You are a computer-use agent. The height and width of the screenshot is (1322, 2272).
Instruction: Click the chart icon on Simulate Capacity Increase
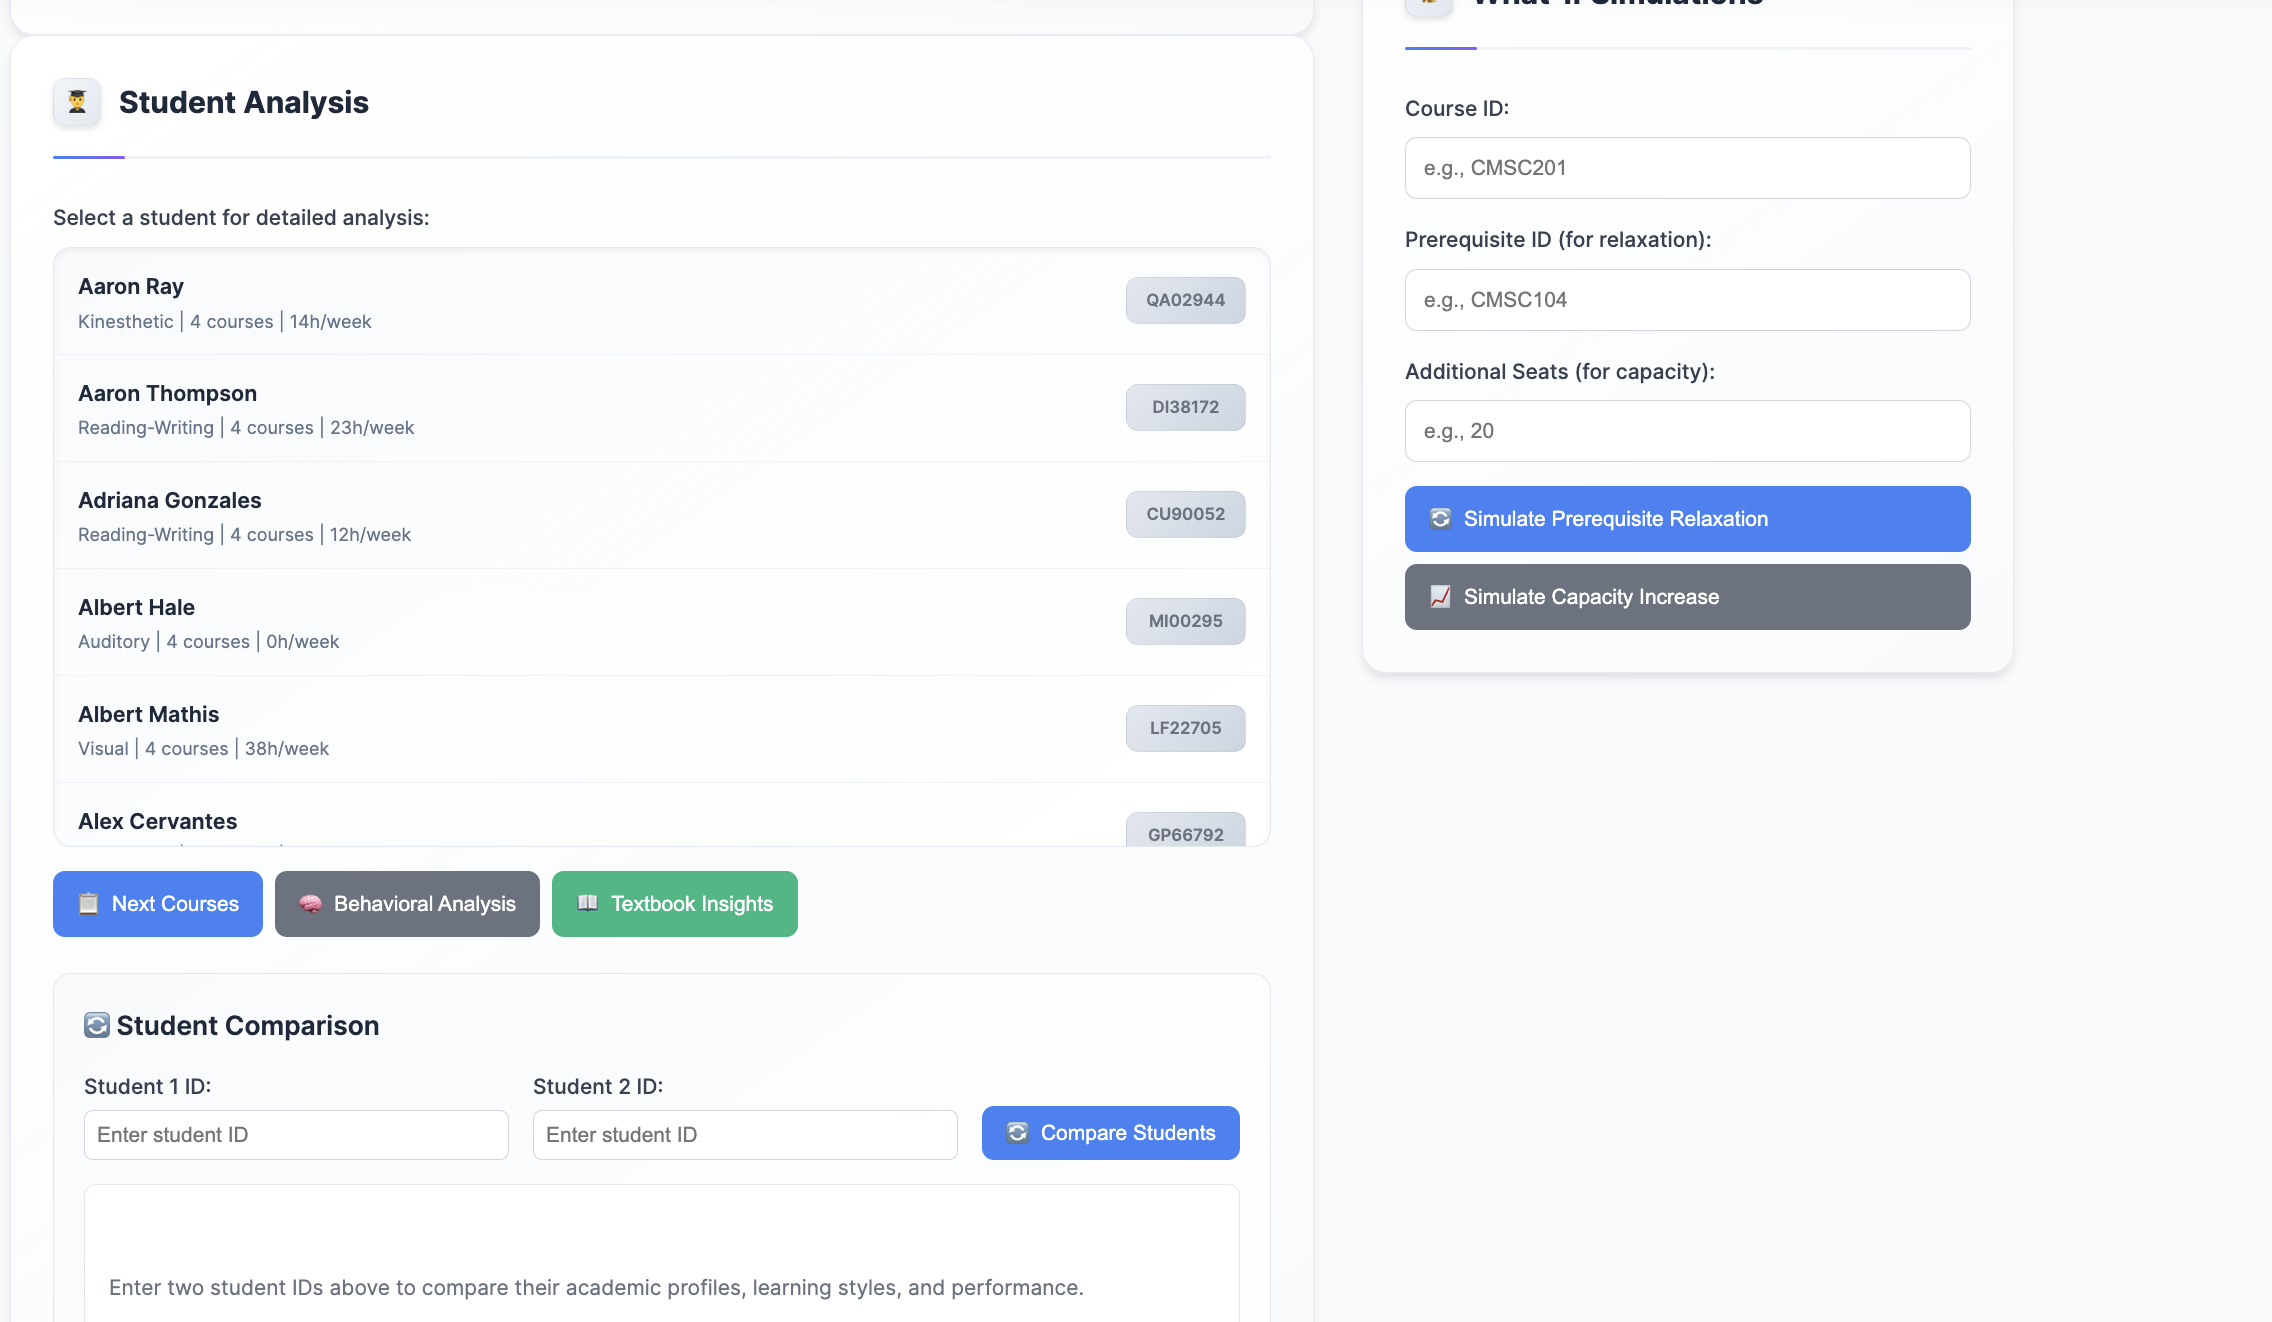(x=1441, y=597)
